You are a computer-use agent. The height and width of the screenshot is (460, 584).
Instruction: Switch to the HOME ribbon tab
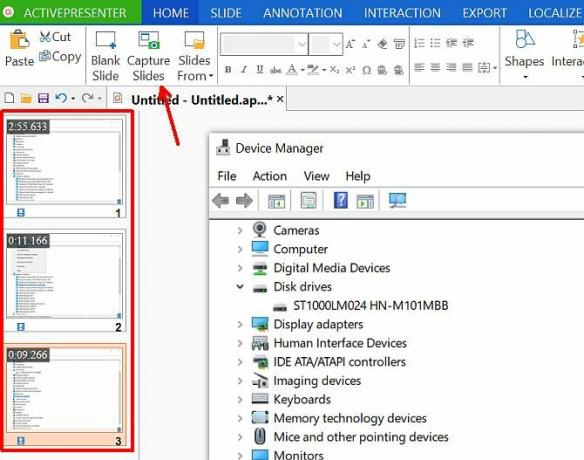171,13
